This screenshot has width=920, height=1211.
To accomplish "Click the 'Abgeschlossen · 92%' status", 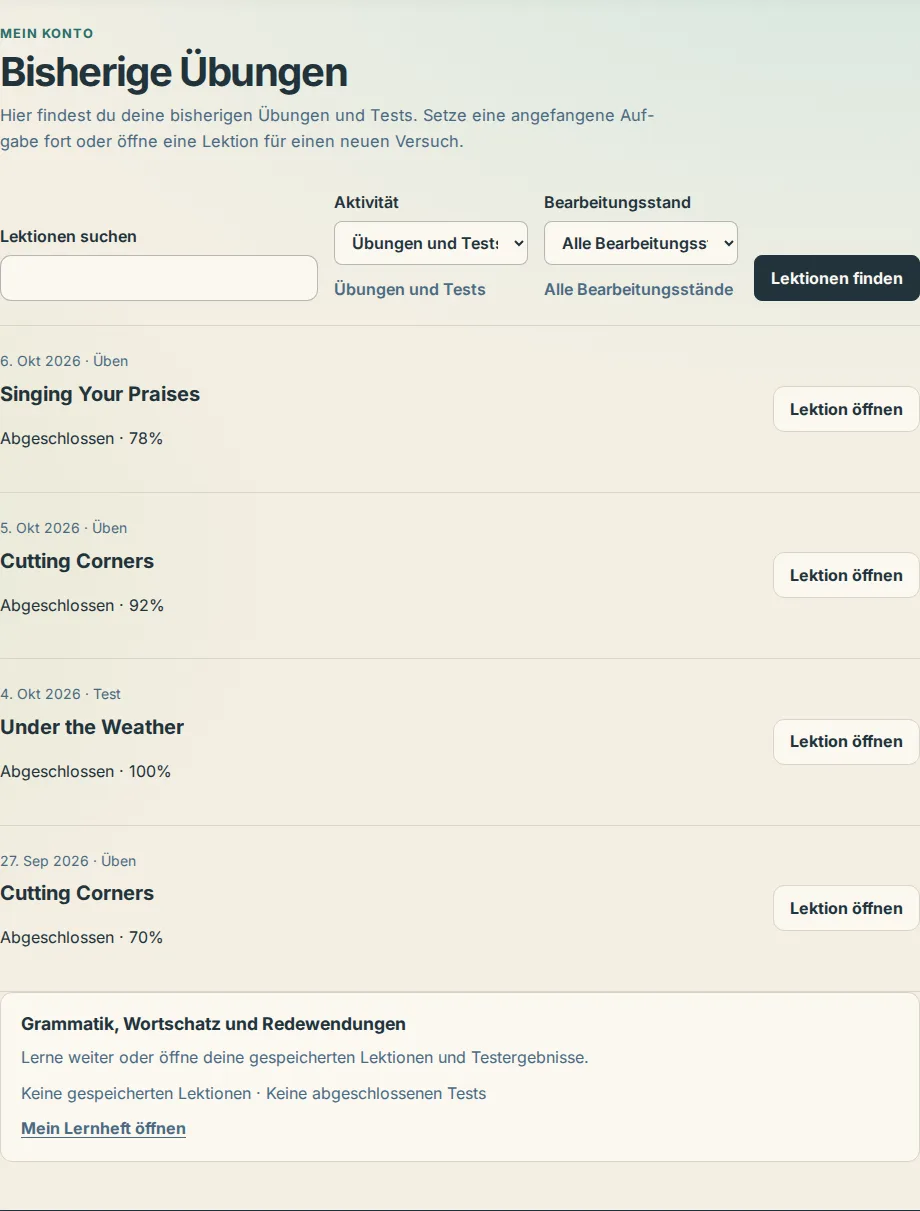I will pyautogui.click(x=82, y=605).
